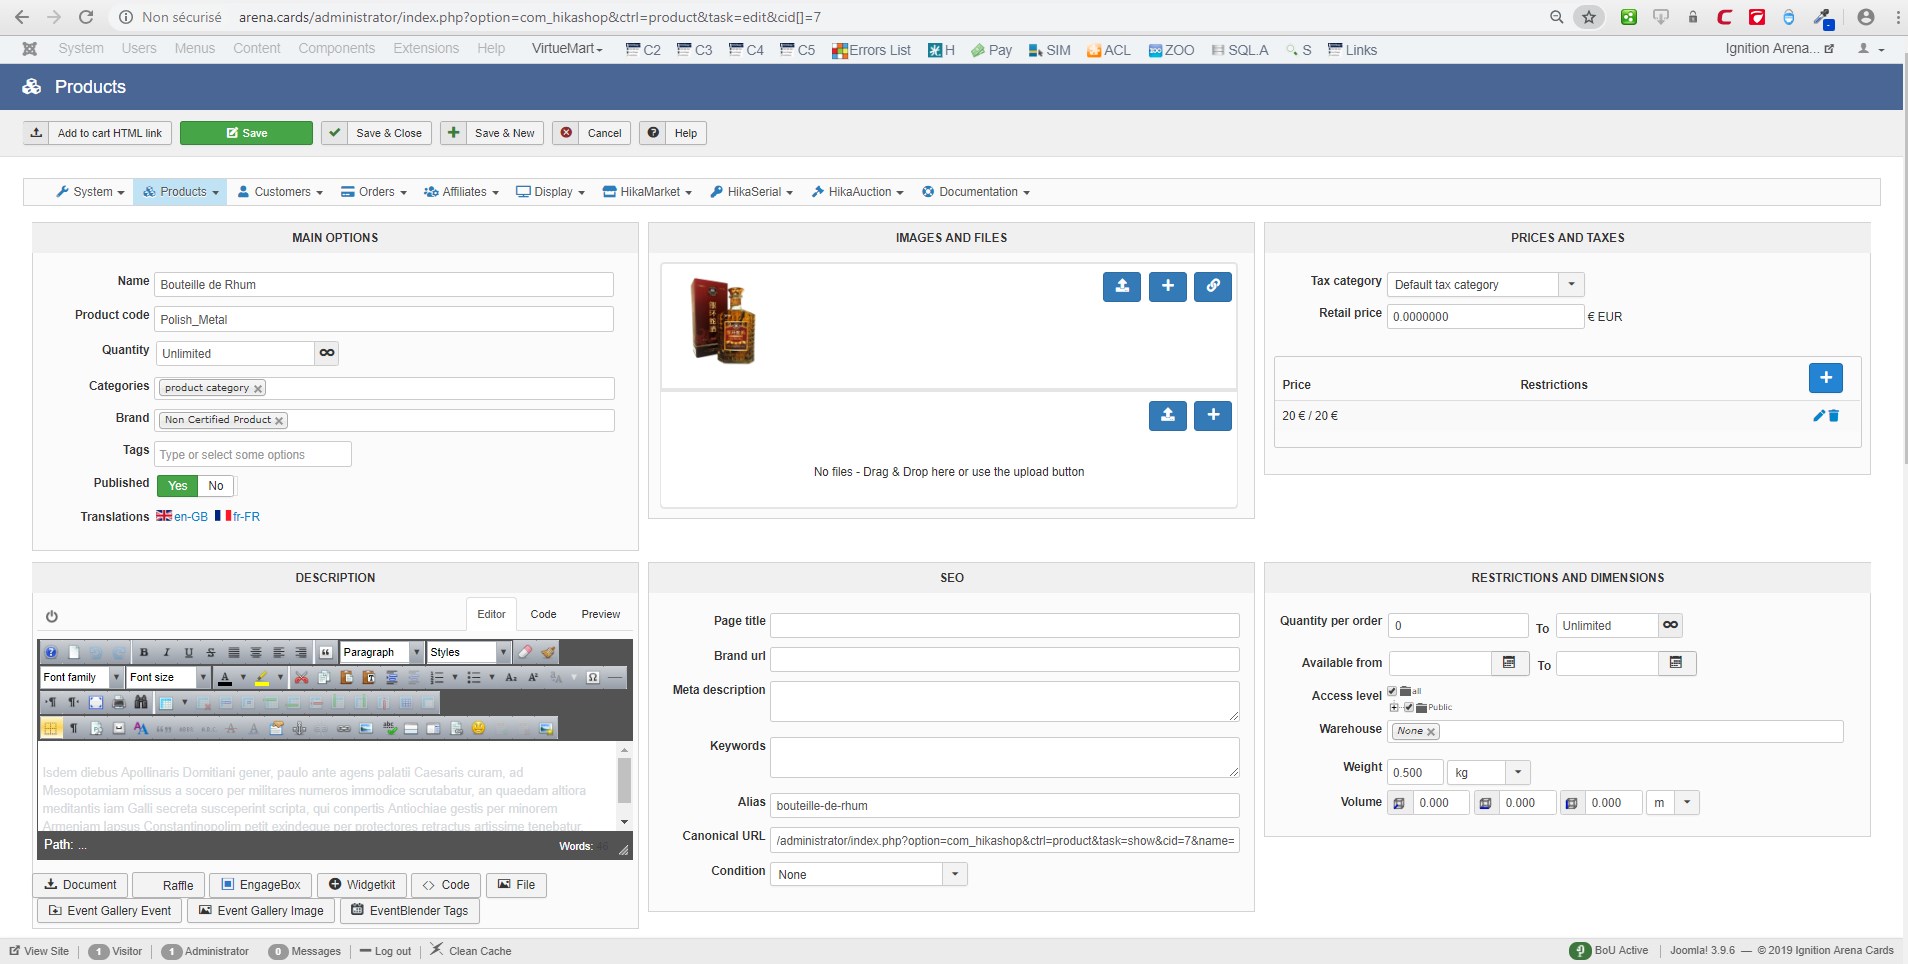This screenshot has width=1908, height=964.
Task: Click the link icon in Images and Files
Action: click(x=1212, y=286)
